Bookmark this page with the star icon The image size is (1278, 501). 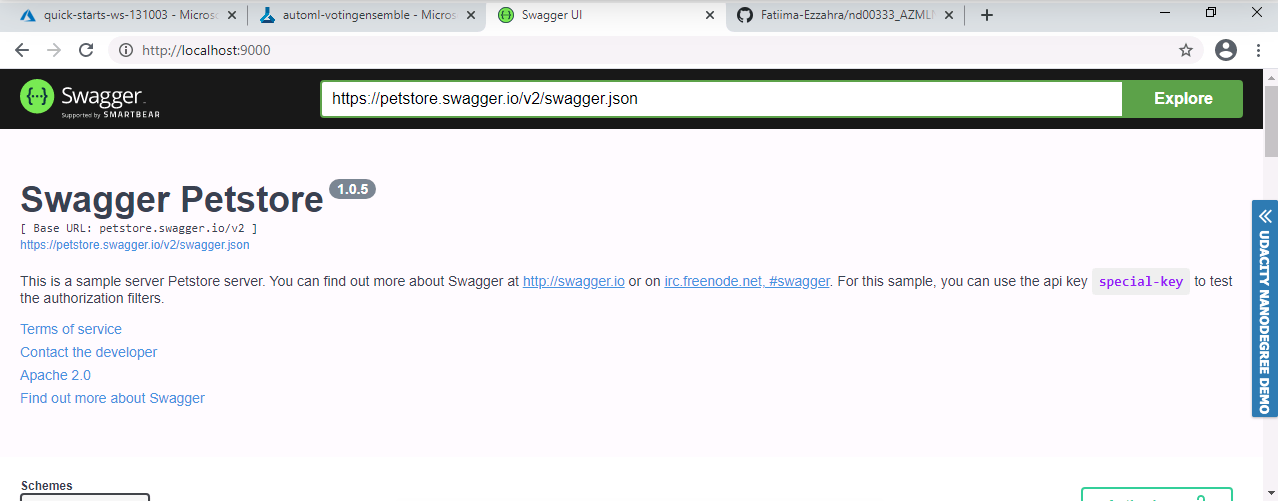[1186, 50]
